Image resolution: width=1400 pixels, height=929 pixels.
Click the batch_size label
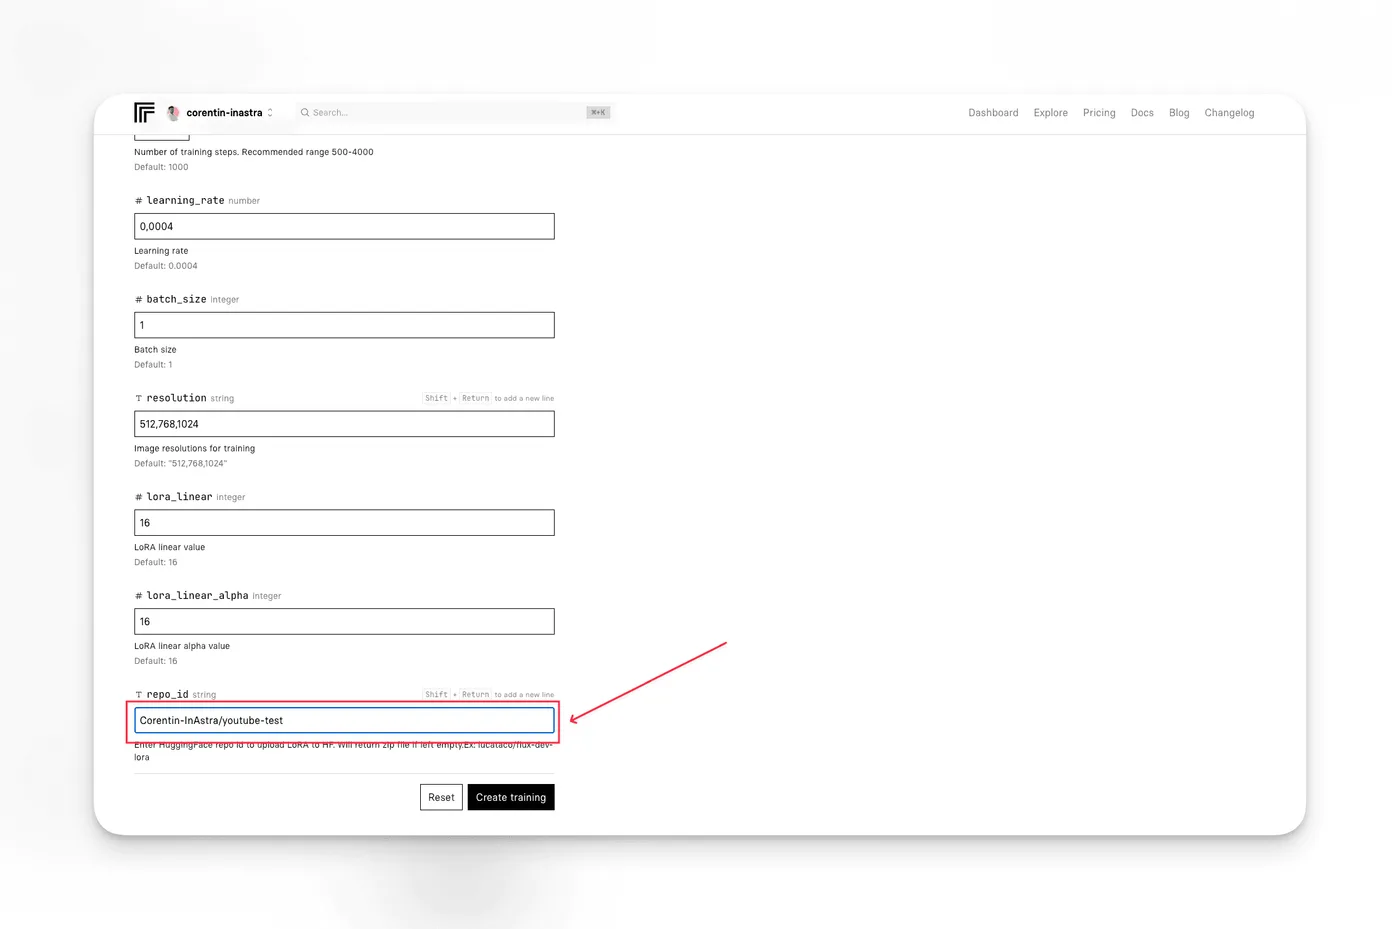[x=176, y=299]
